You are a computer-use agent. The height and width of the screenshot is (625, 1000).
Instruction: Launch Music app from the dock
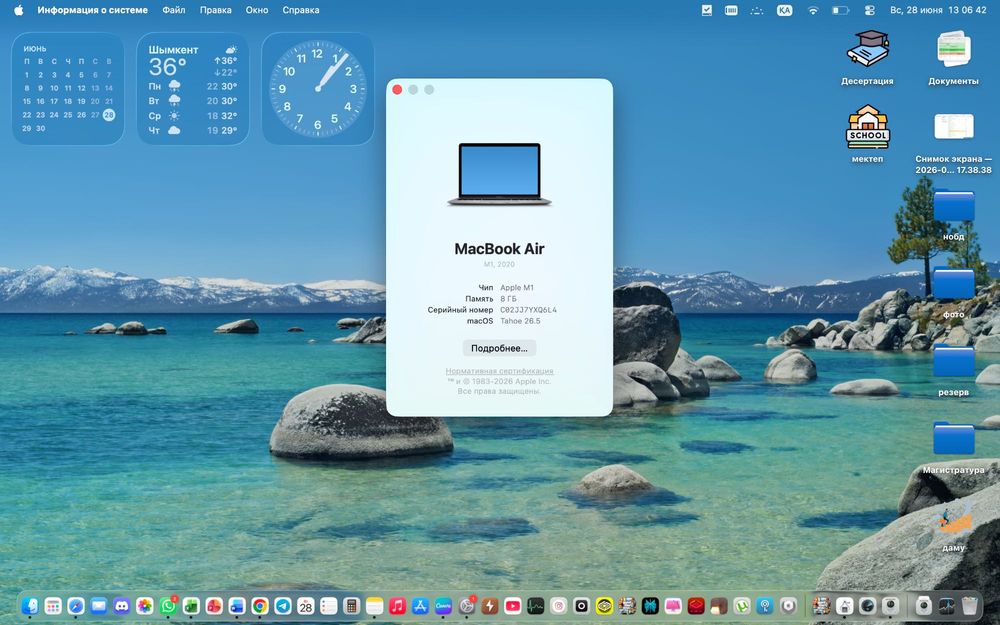tap(397, 605)
